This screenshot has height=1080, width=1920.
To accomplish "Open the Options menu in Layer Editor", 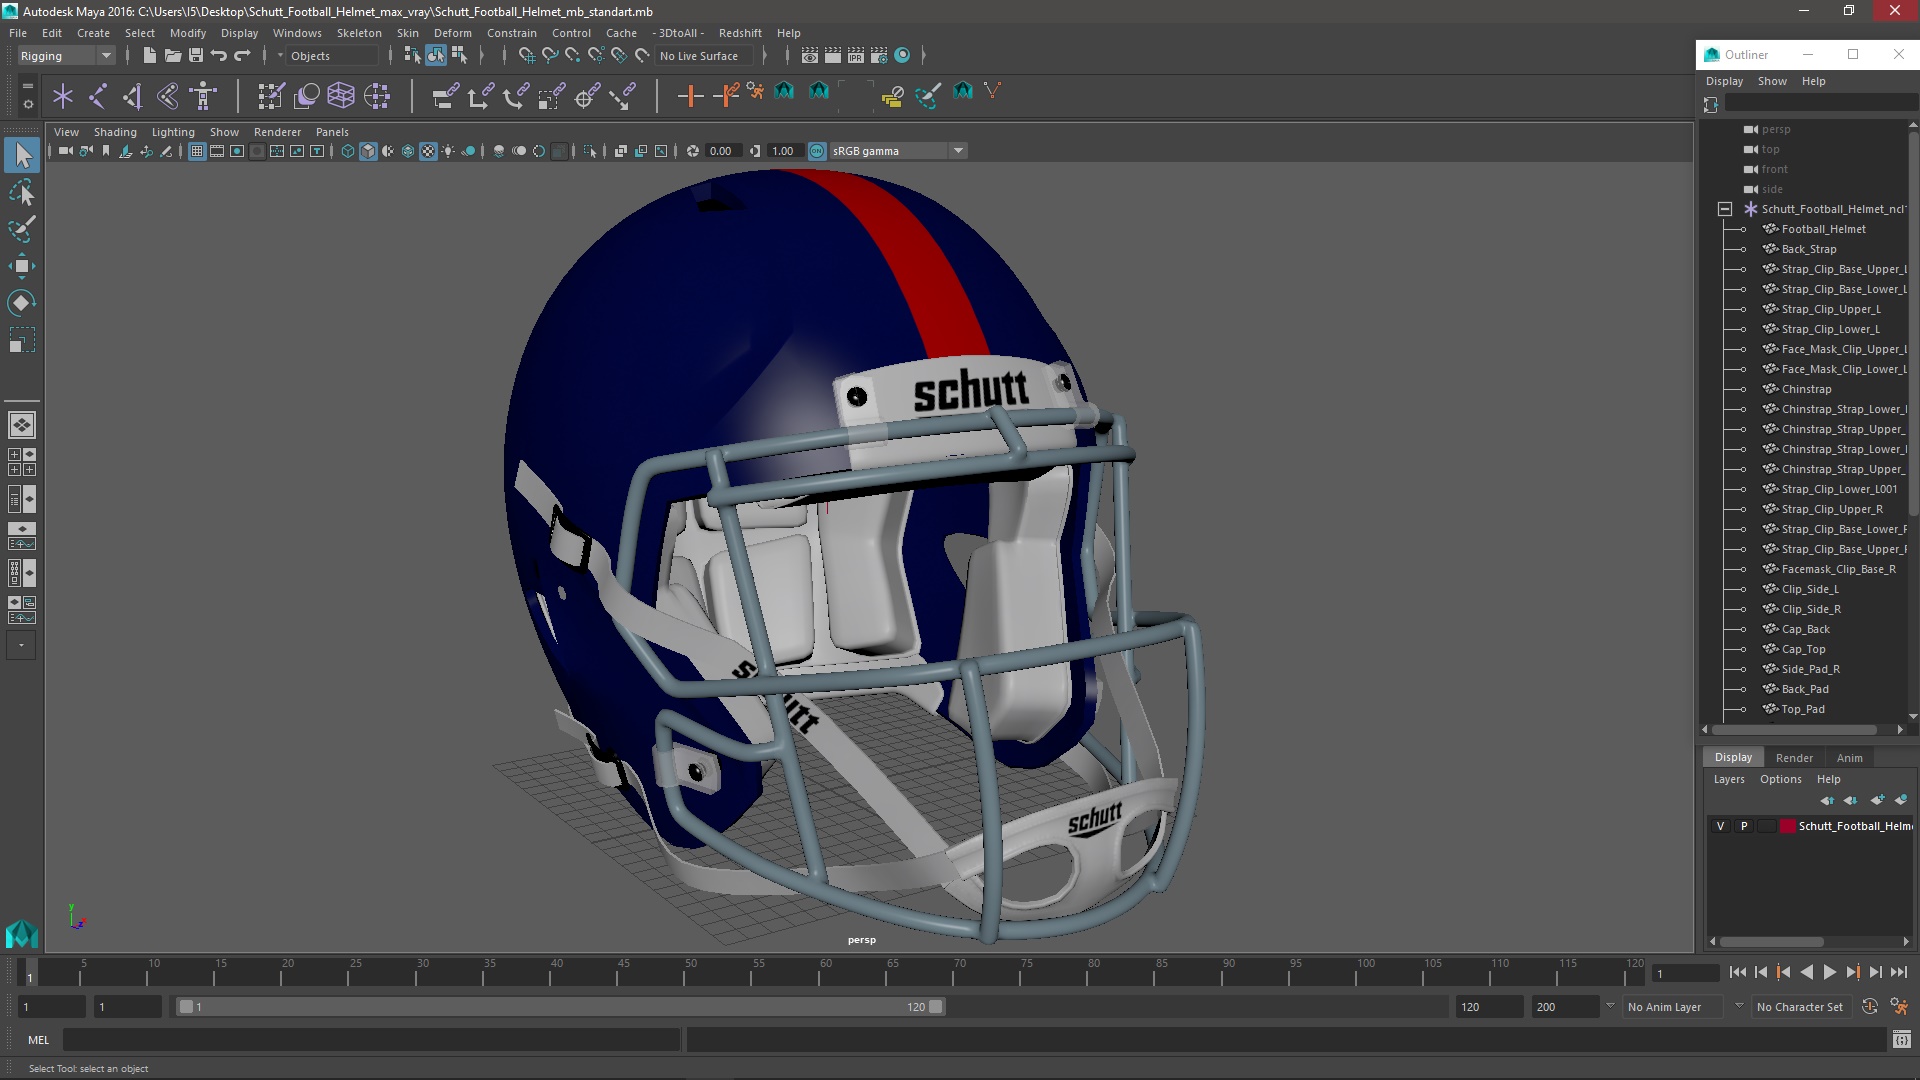I will tap(1780, 780).
